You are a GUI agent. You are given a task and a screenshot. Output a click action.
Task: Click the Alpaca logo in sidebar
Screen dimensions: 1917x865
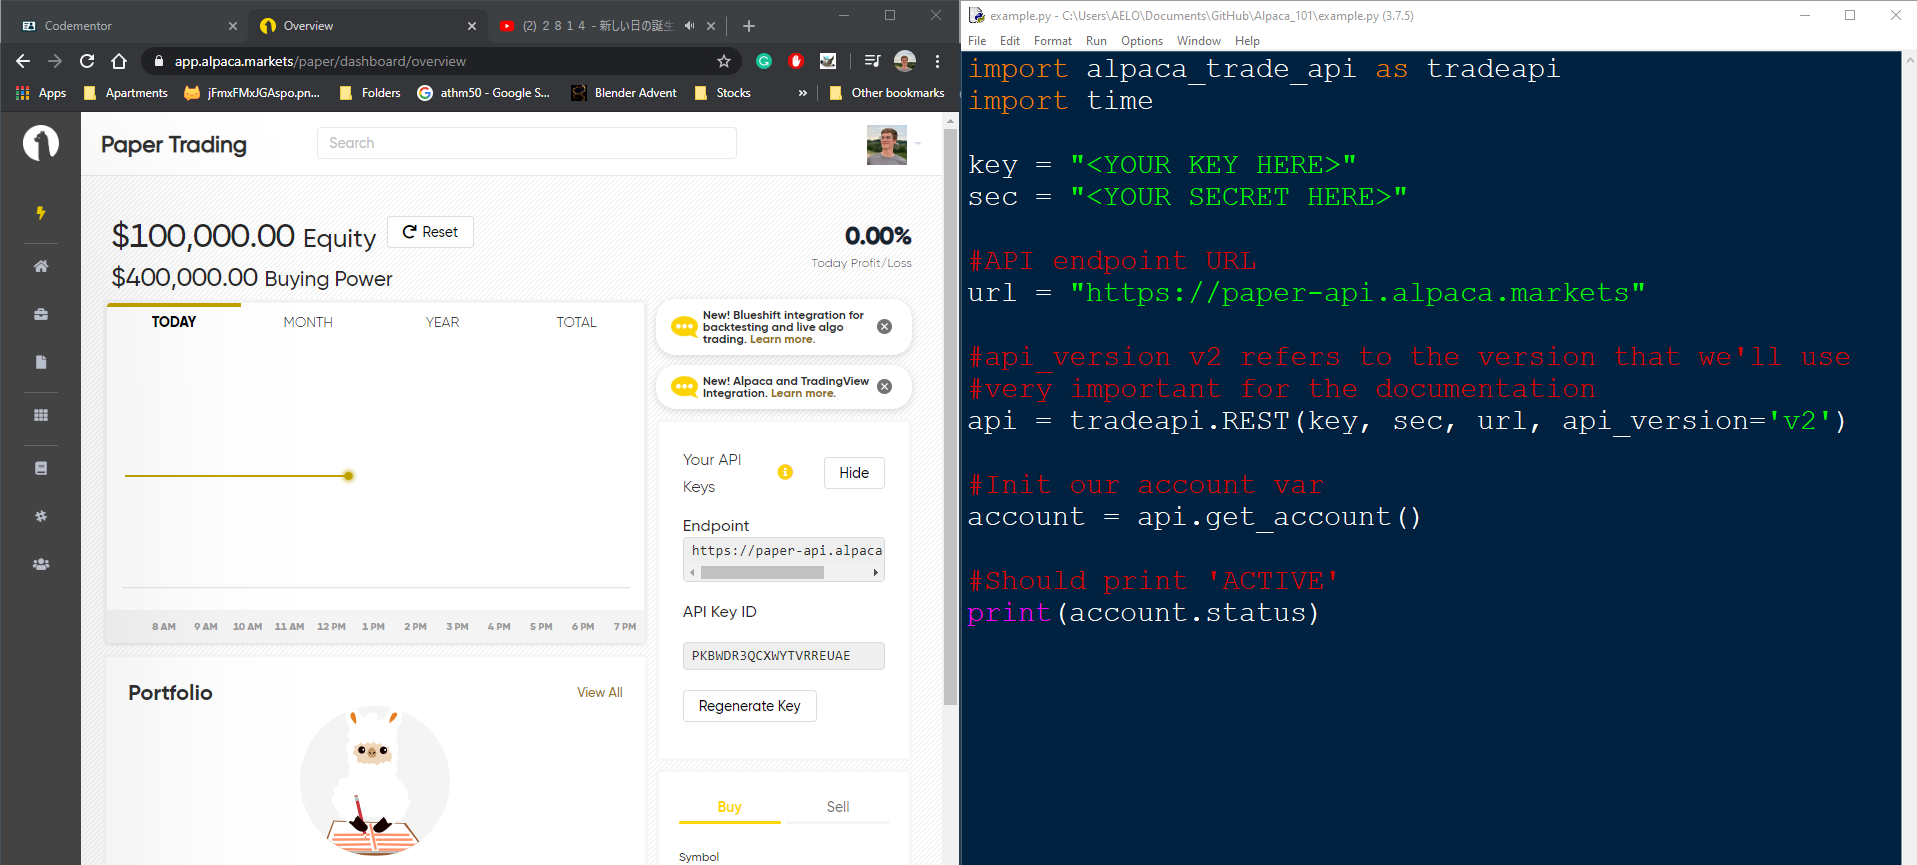point(41,144)
